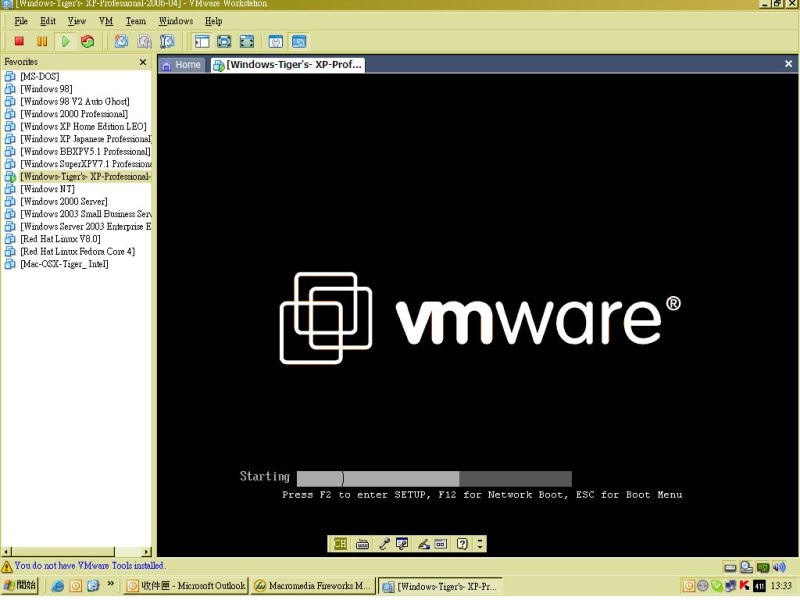Viewport: 800px width, 600px height.
Task: Click the green Power On play icon
Action: [x=65, y=41]
